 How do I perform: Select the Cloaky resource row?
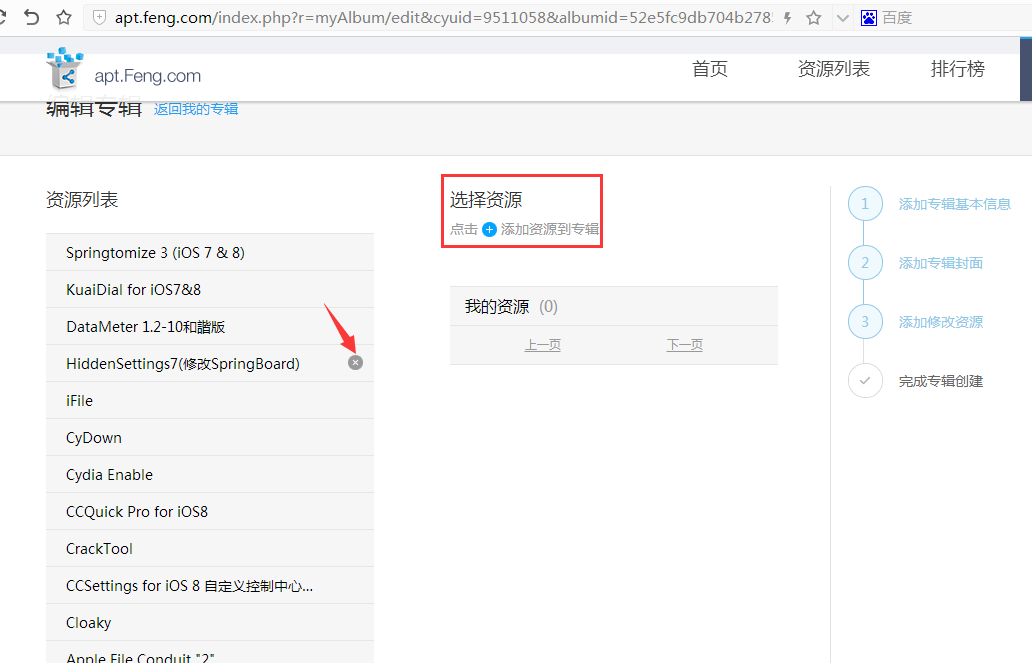[210, 622]
